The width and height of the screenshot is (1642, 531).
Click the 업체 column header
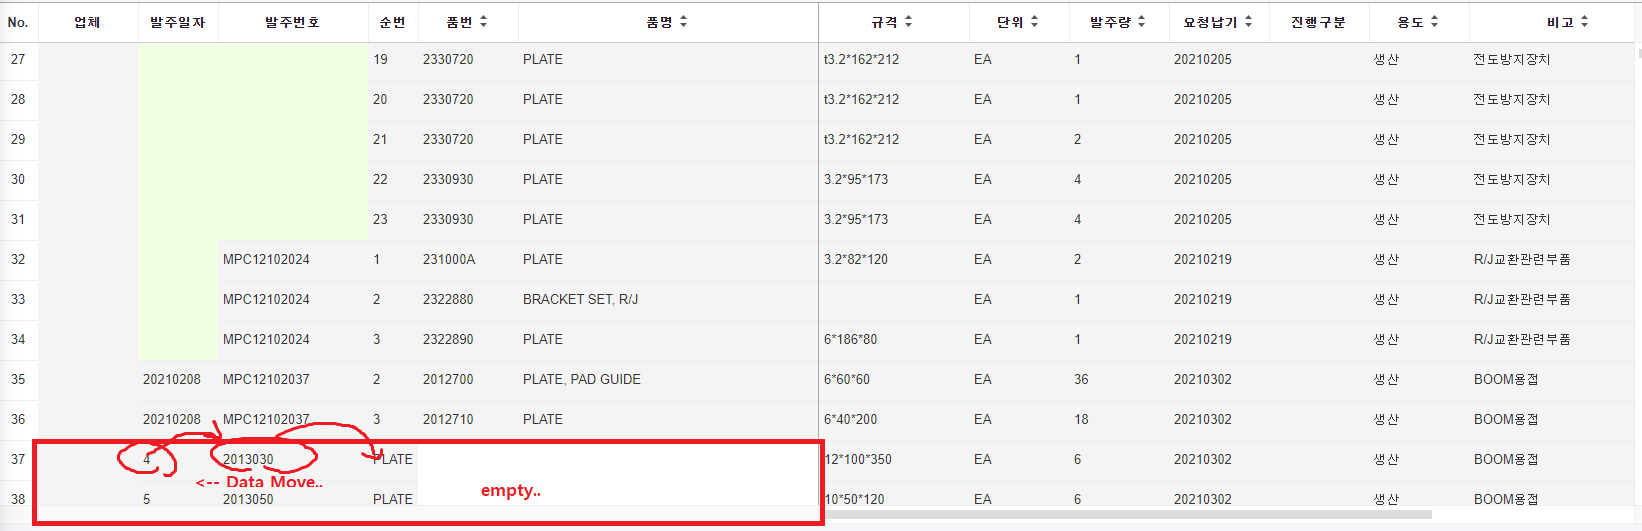pyautogui.click(x=88, y=22)
